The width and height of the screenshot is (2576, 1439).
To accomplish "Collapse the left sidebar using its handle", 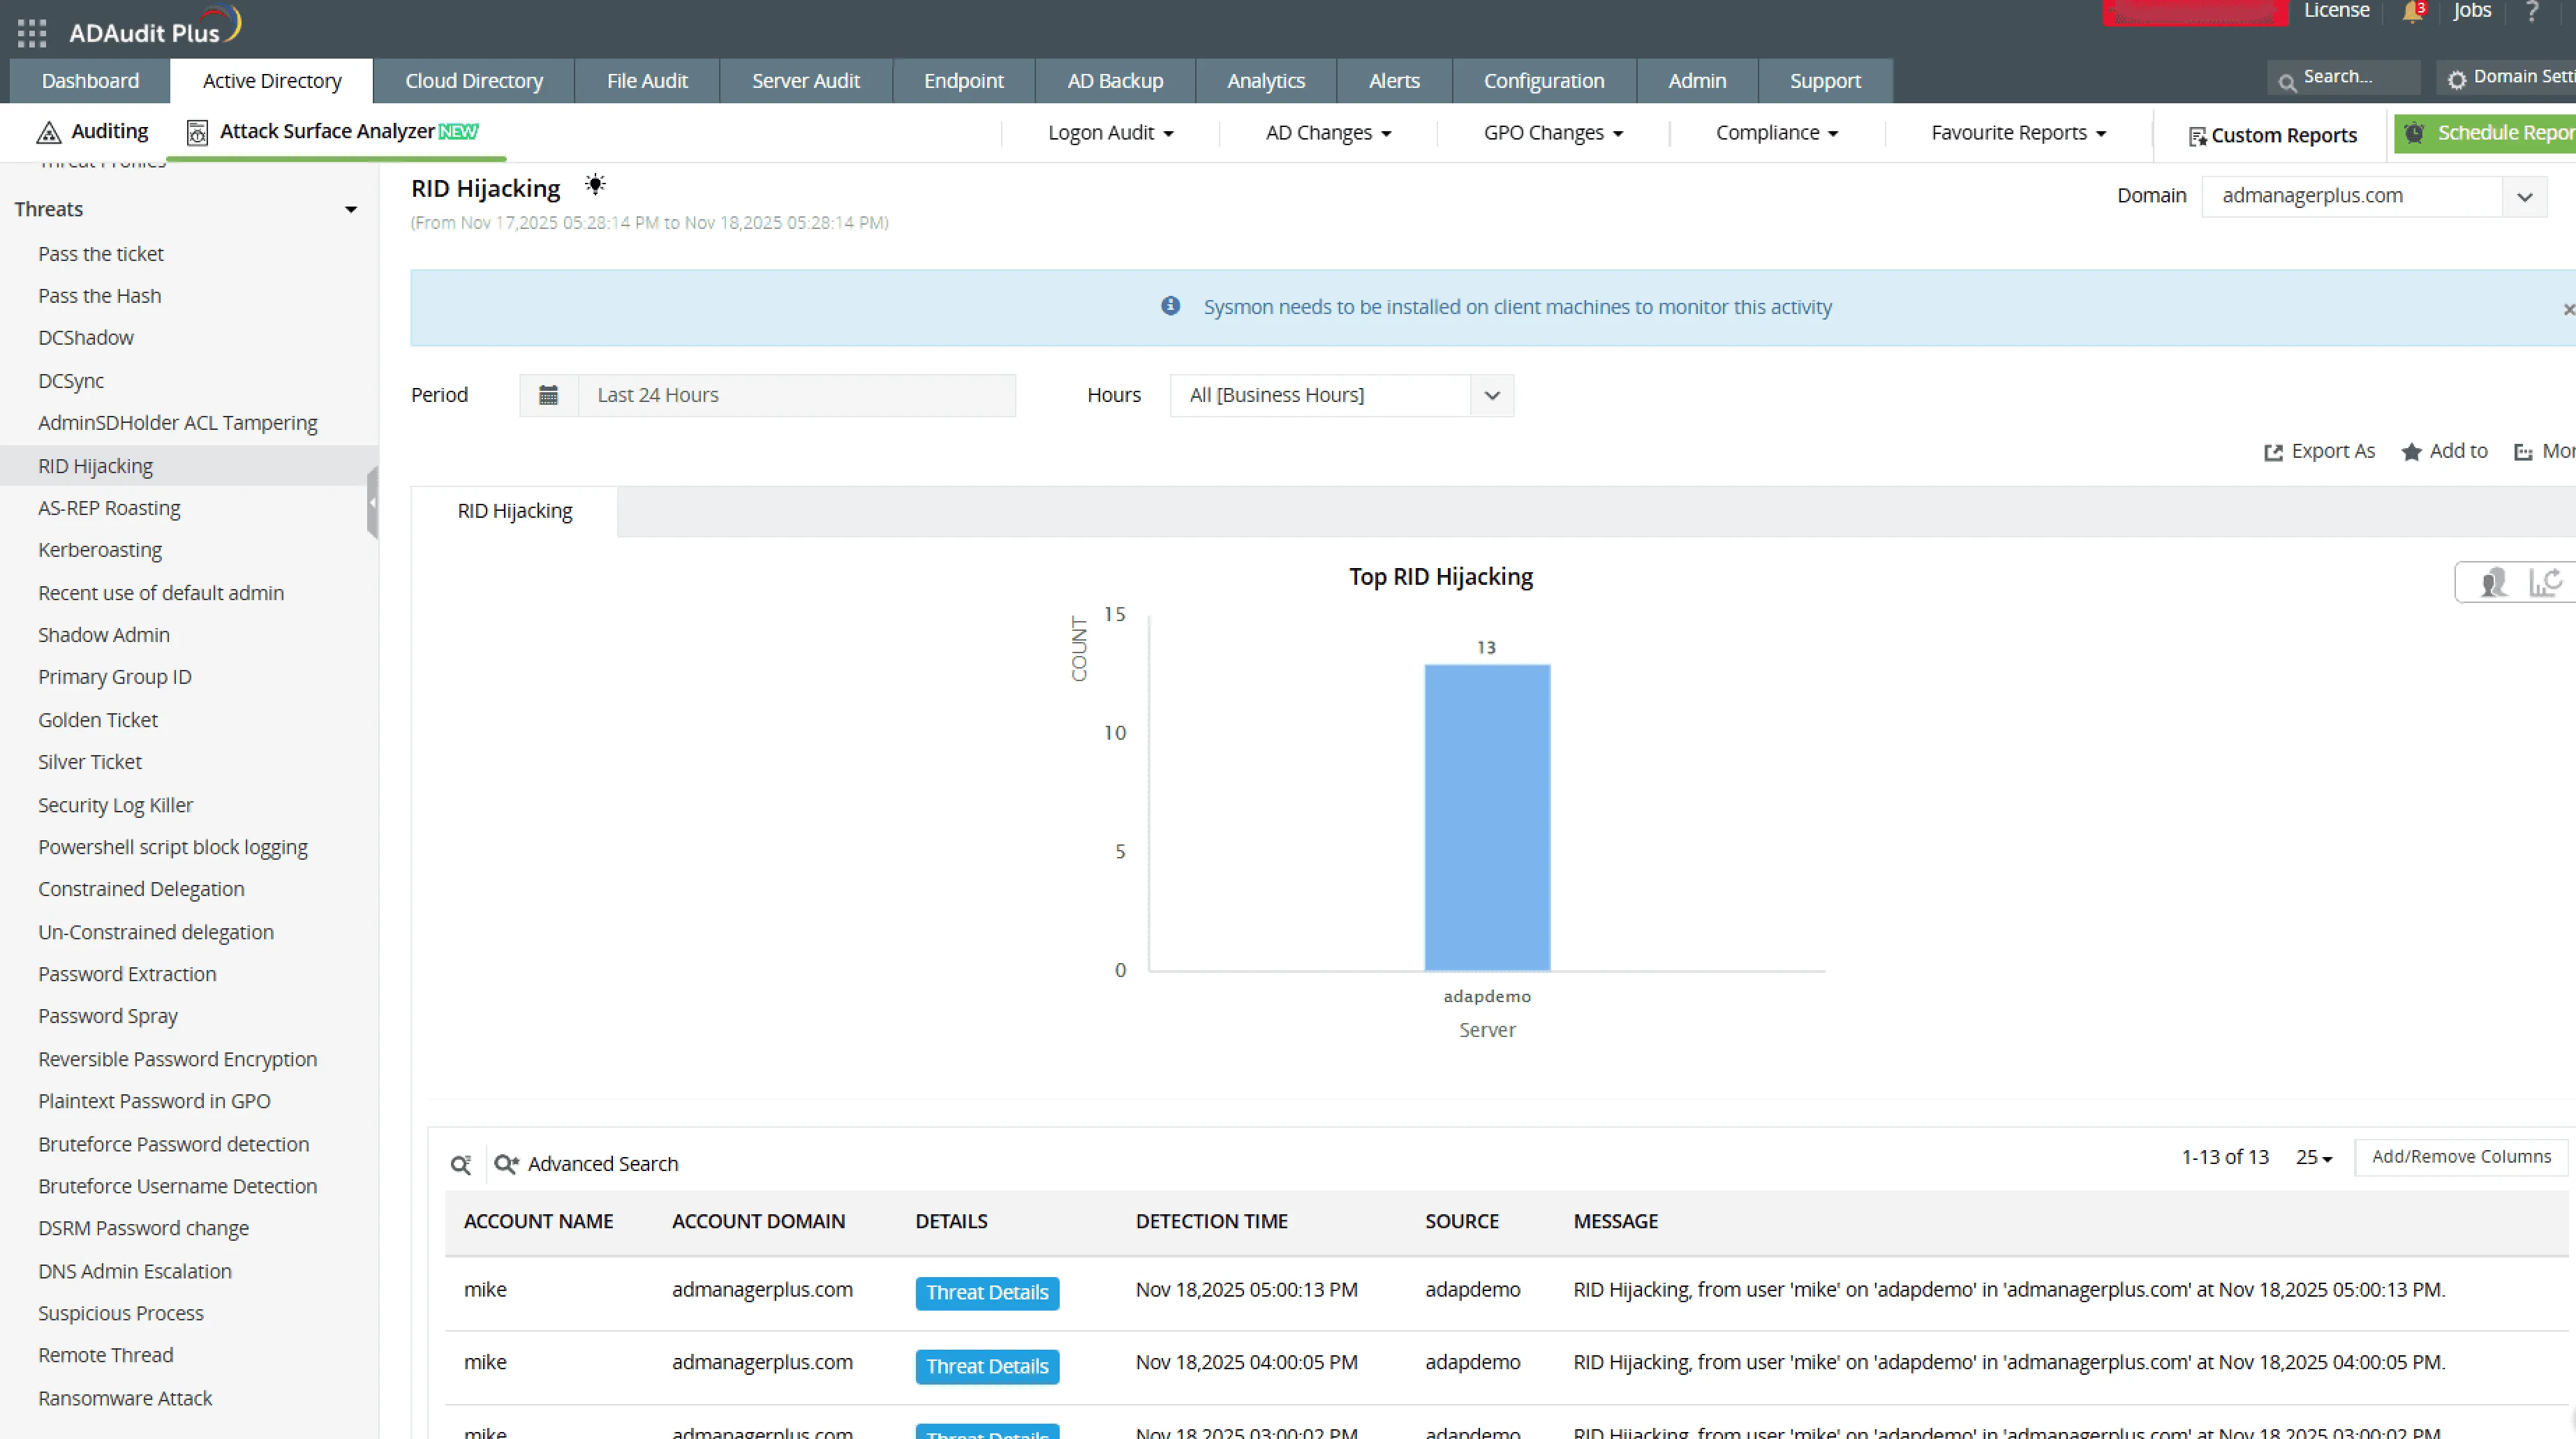I will 372,503.
